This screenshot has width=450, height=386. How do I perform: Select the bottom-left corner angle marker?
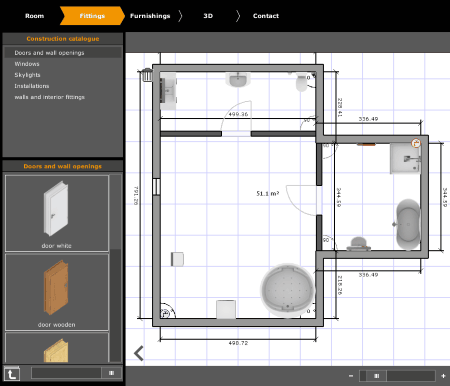167,311
